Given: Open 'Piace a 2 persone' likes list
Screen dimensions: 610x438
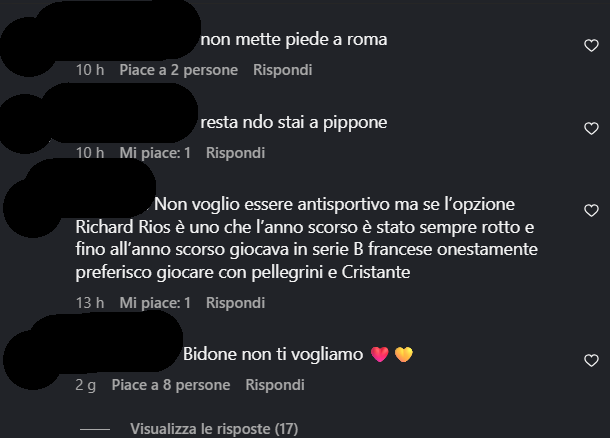Looking at the screenshot, I should click(x=179, y=70).
